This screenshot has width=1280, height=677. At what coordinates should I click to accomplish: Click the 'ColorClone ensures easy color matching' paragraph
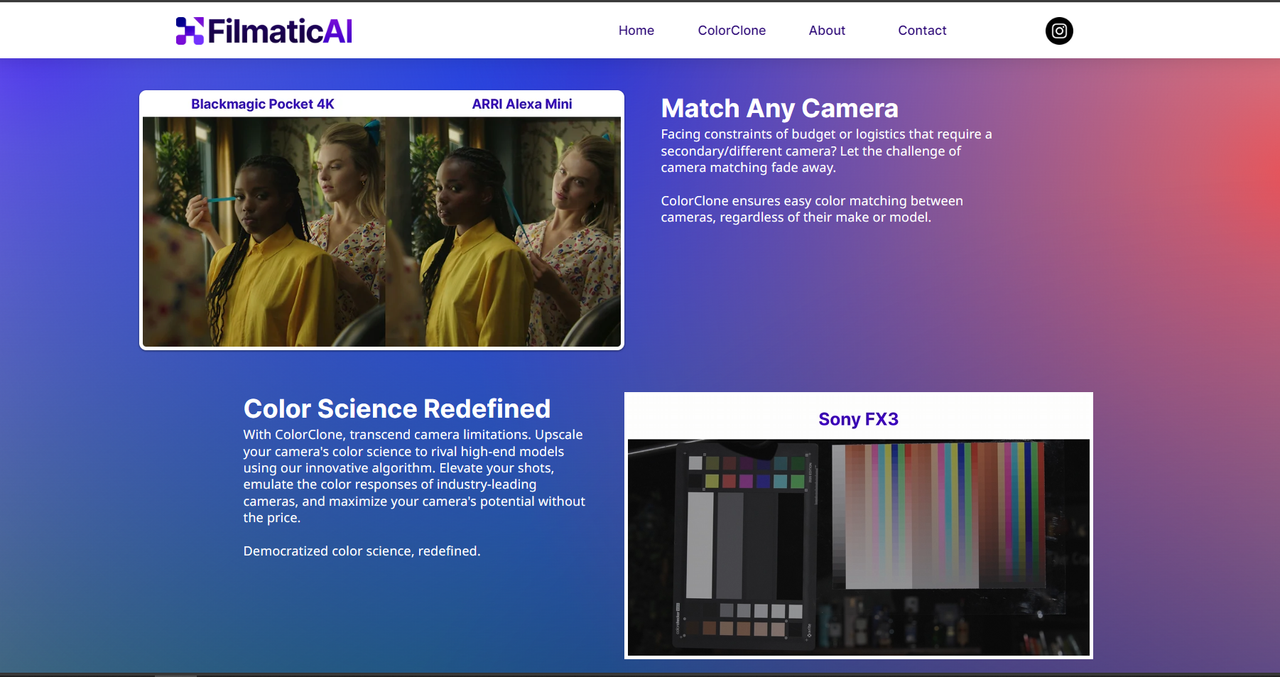tap(812, 209)
